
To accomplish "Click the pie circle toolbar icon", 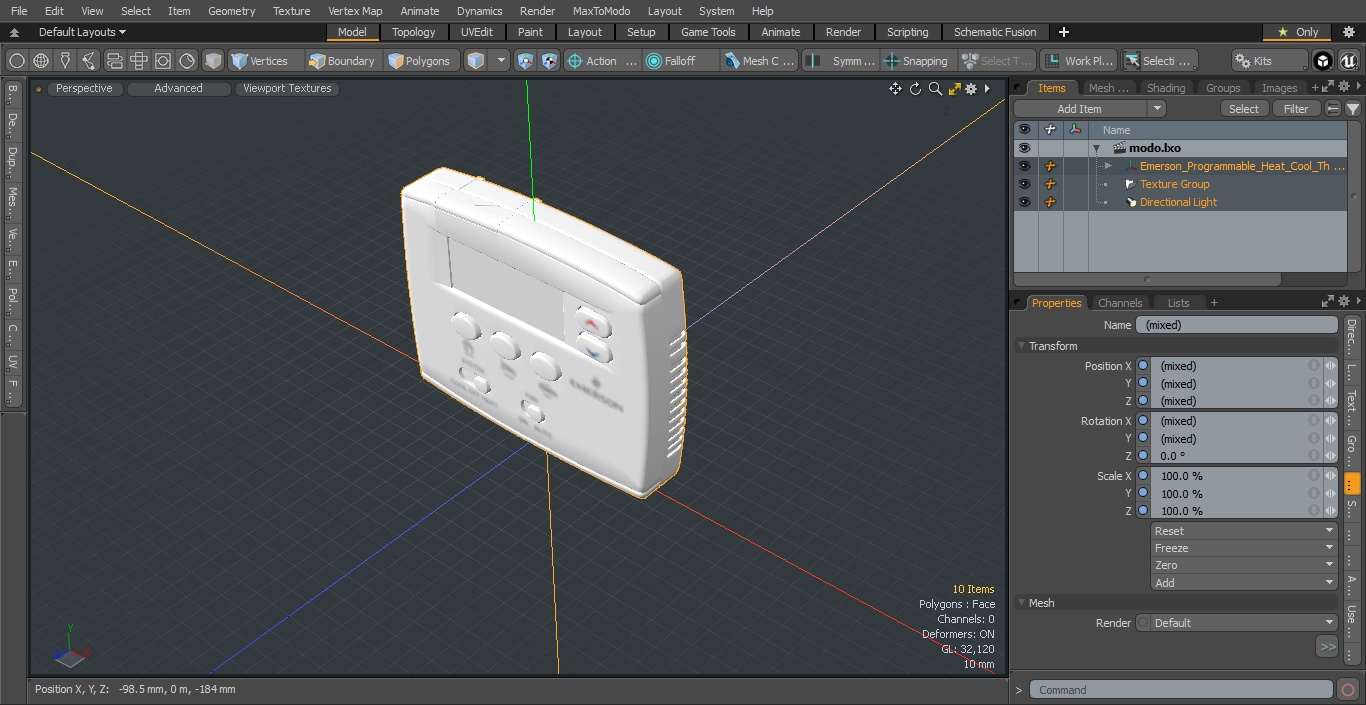I will 187,61.
